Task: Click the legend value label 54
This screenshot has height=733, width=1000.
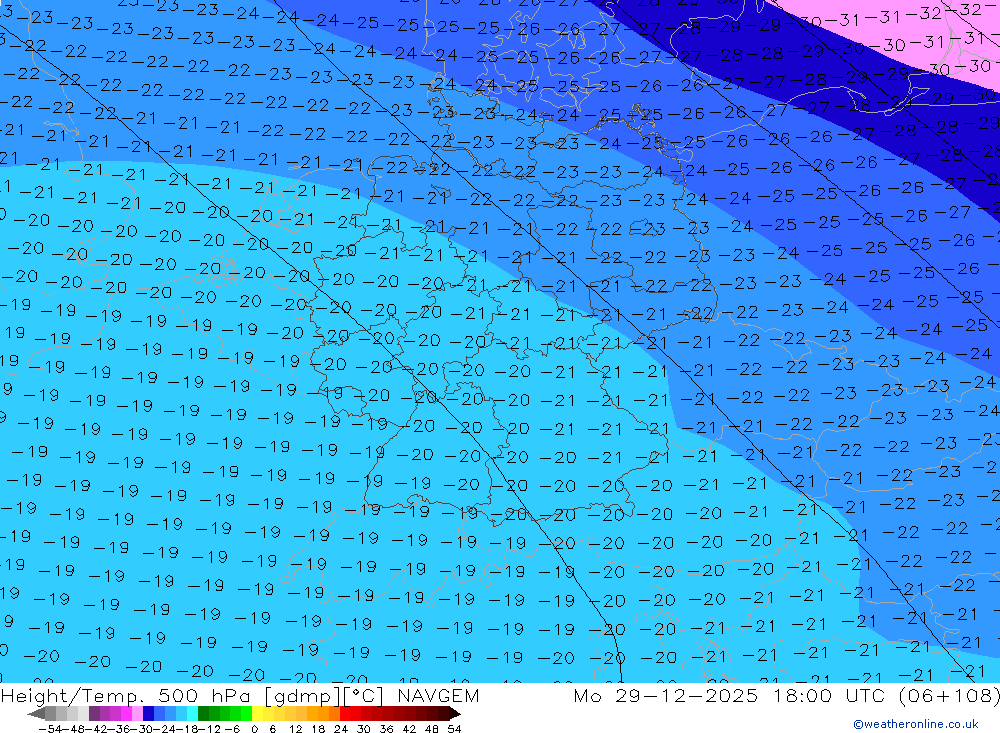Action: [454, 728]
